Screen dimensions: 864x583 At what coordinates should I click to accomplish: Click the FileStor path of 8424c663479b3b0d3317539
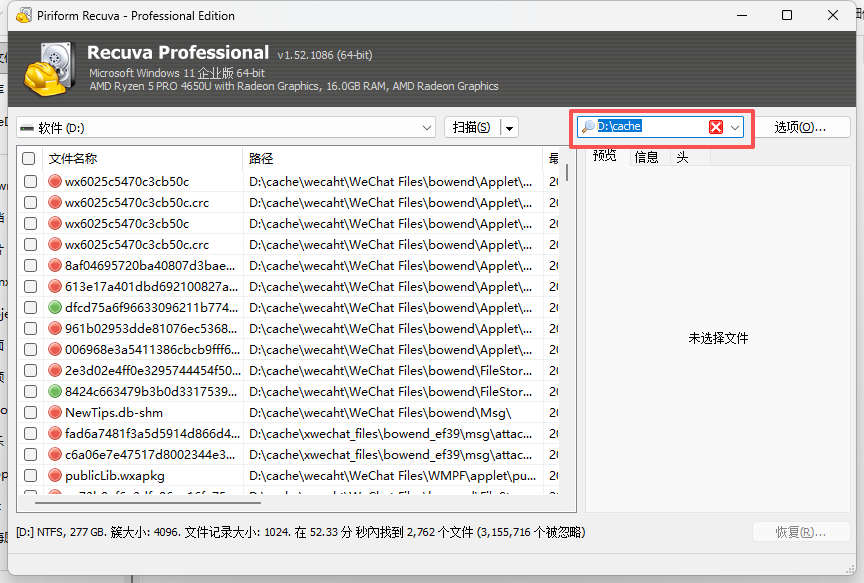391,392
